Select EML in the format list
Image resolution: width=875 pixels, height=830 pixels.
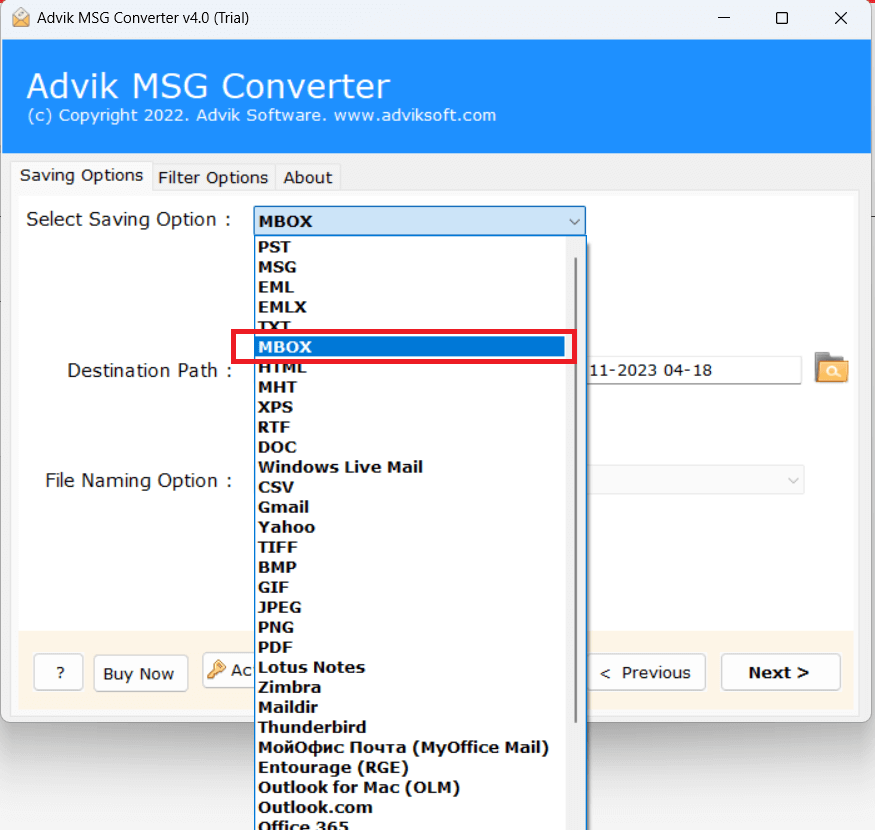[x=411, y=287]
